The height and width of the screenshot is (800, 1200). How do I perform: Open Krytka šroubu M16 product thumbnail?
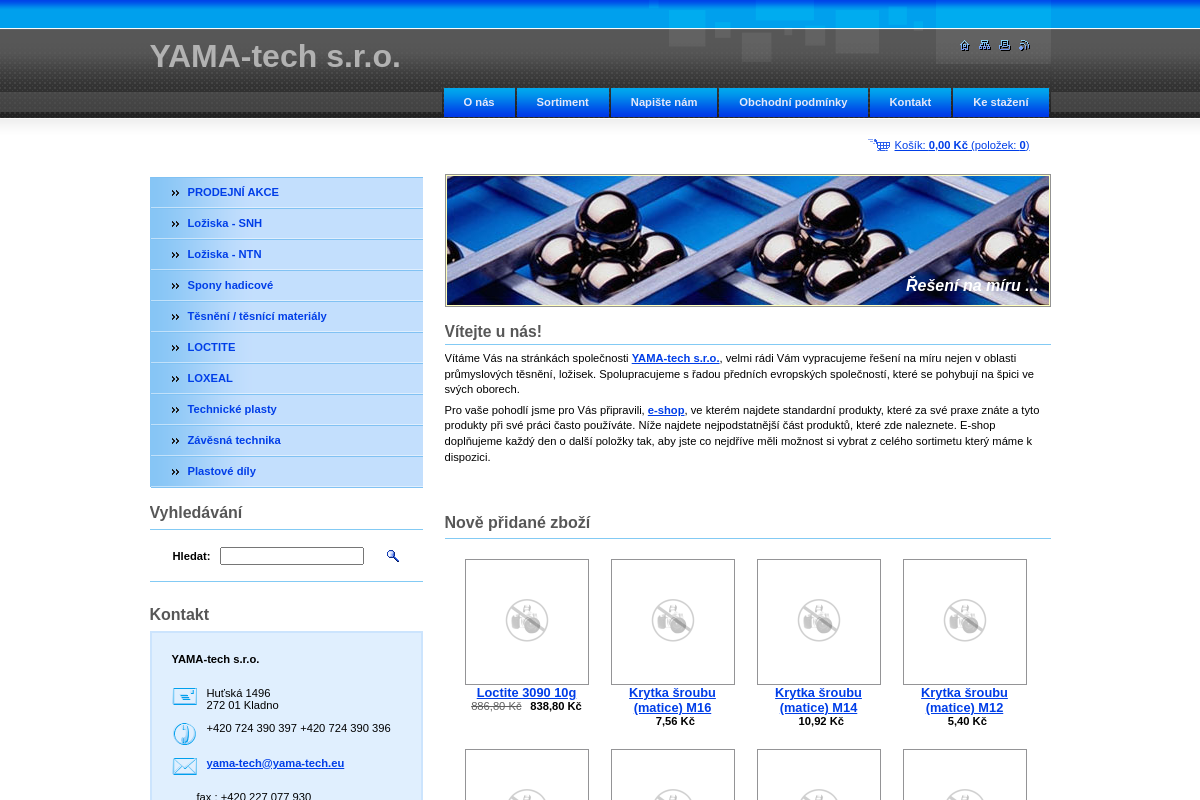click(x=673, y=622)
